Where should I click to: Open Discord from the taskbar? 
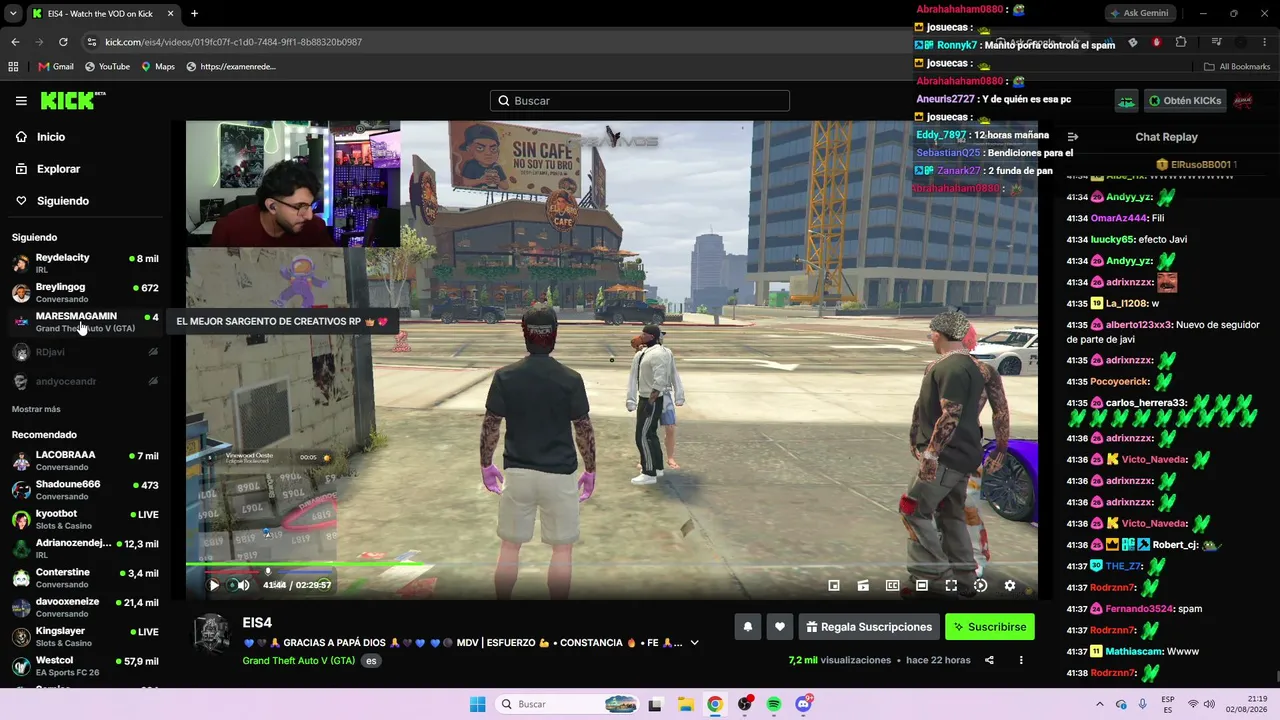pos(804,704)
